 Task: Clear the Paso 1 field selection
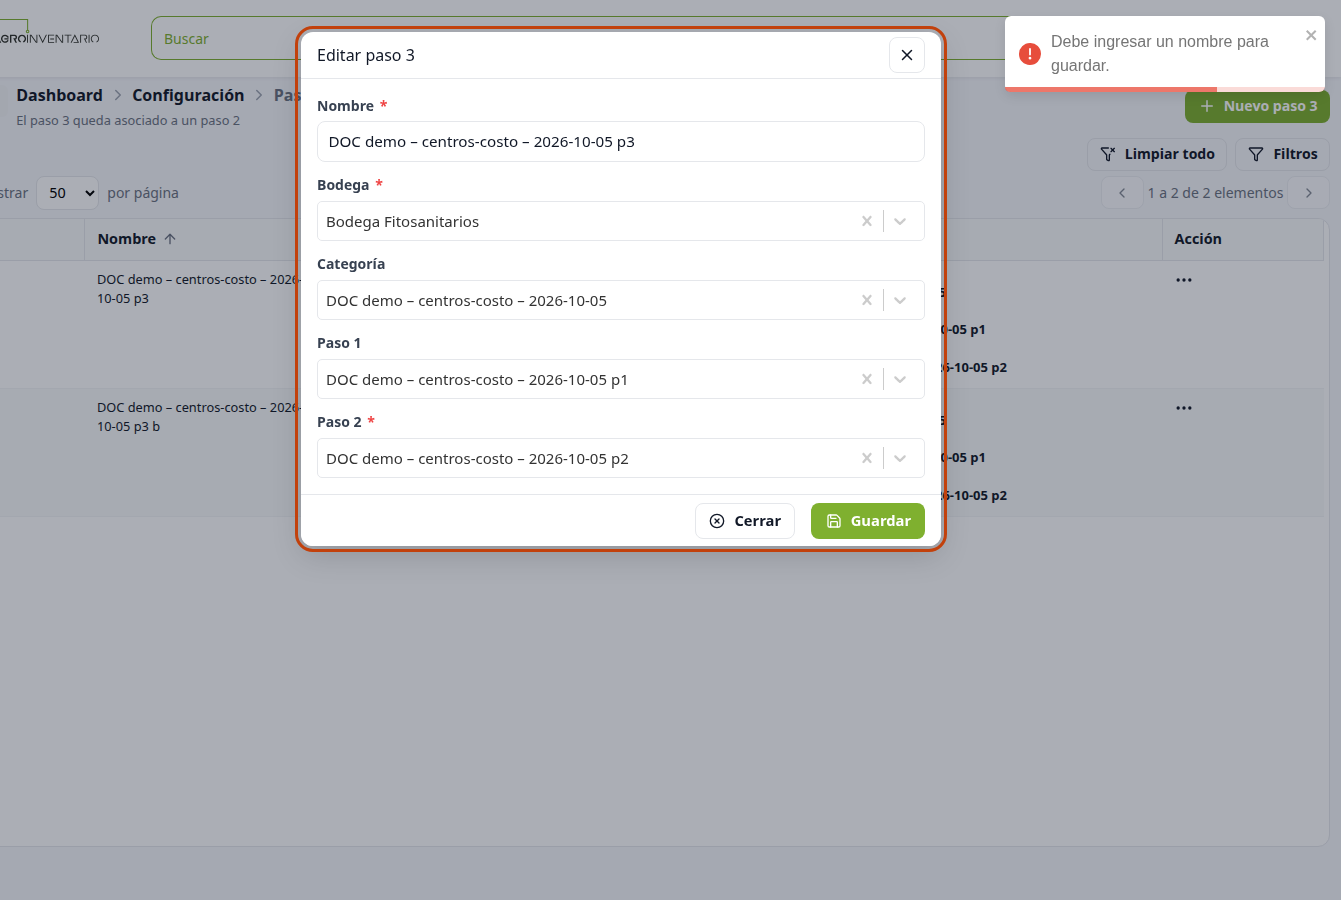[867, 379]
